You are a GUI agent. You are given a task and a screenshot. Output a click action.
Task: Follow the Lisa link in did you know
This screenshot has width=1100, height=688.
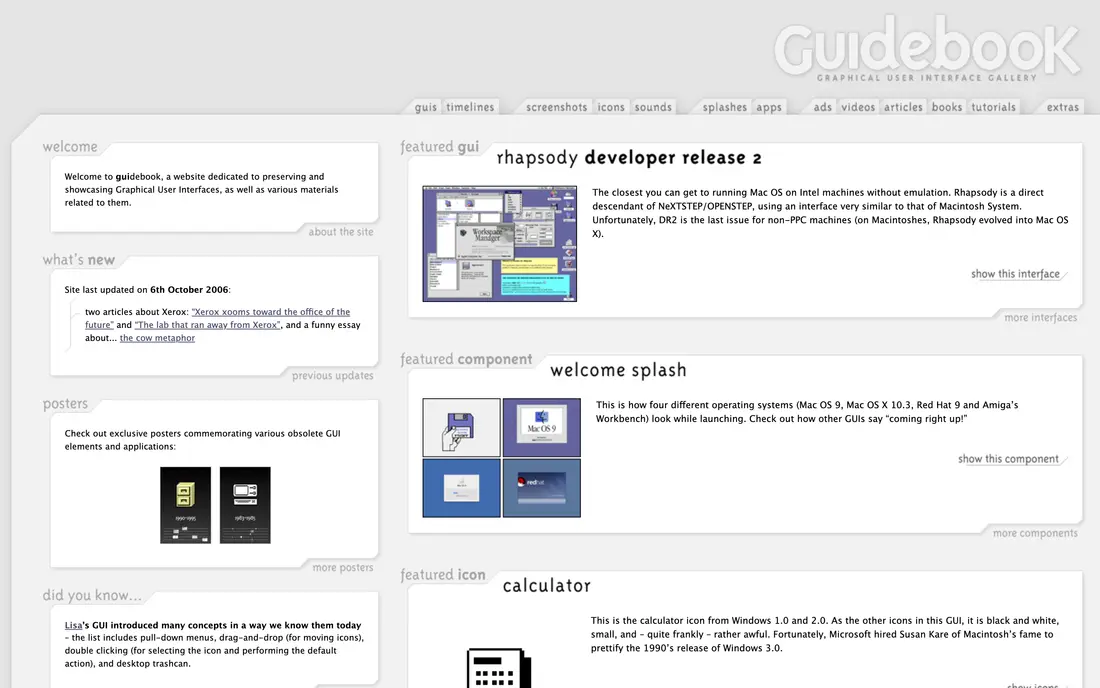(73, 625)
